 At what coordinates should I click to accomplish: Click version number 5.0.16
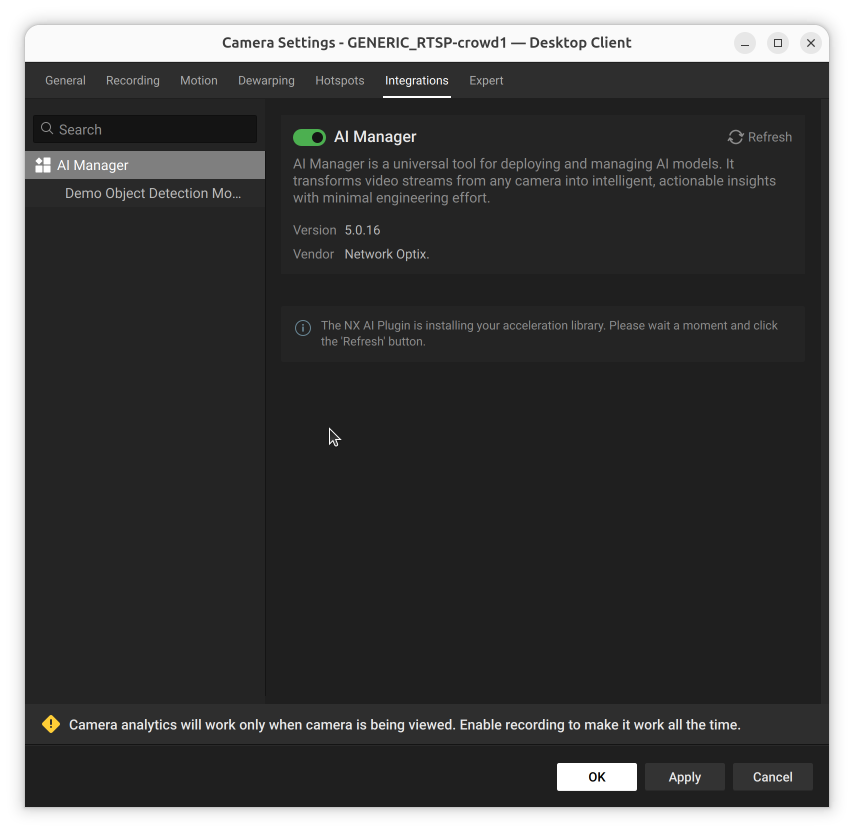tap(362, 230)
